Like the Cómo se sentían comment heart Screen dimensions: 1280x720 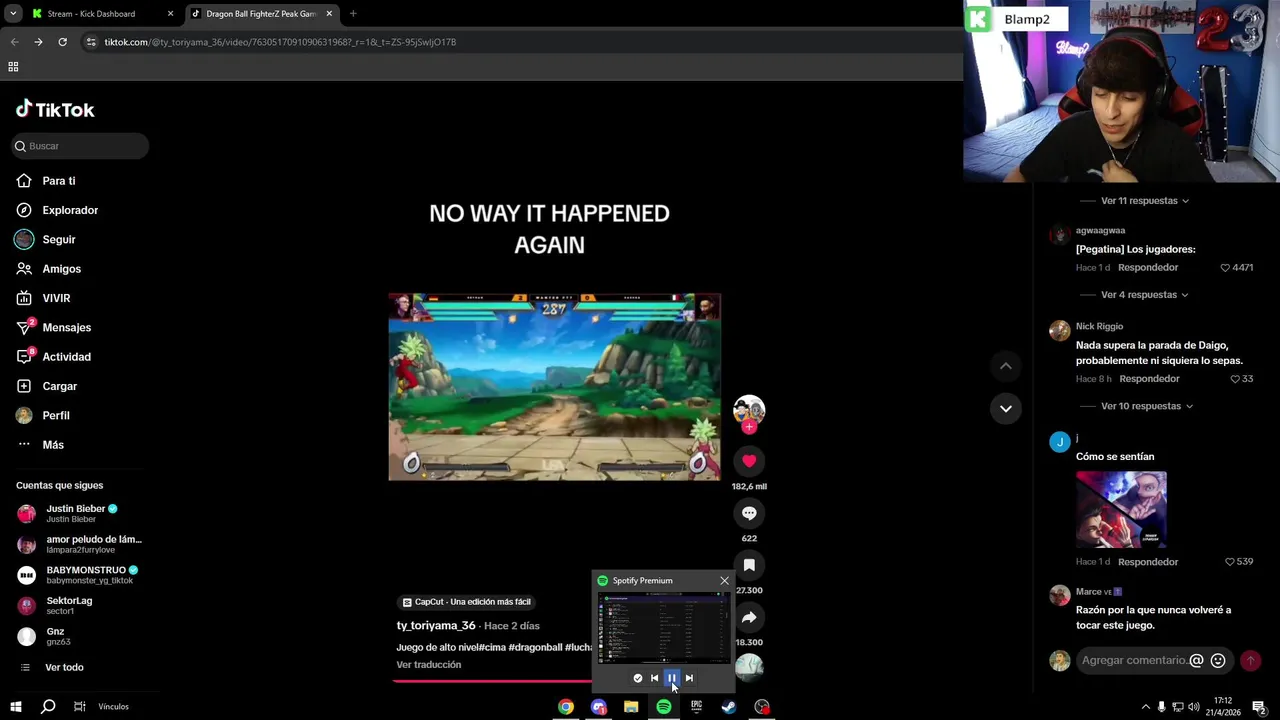(1230, 562)
